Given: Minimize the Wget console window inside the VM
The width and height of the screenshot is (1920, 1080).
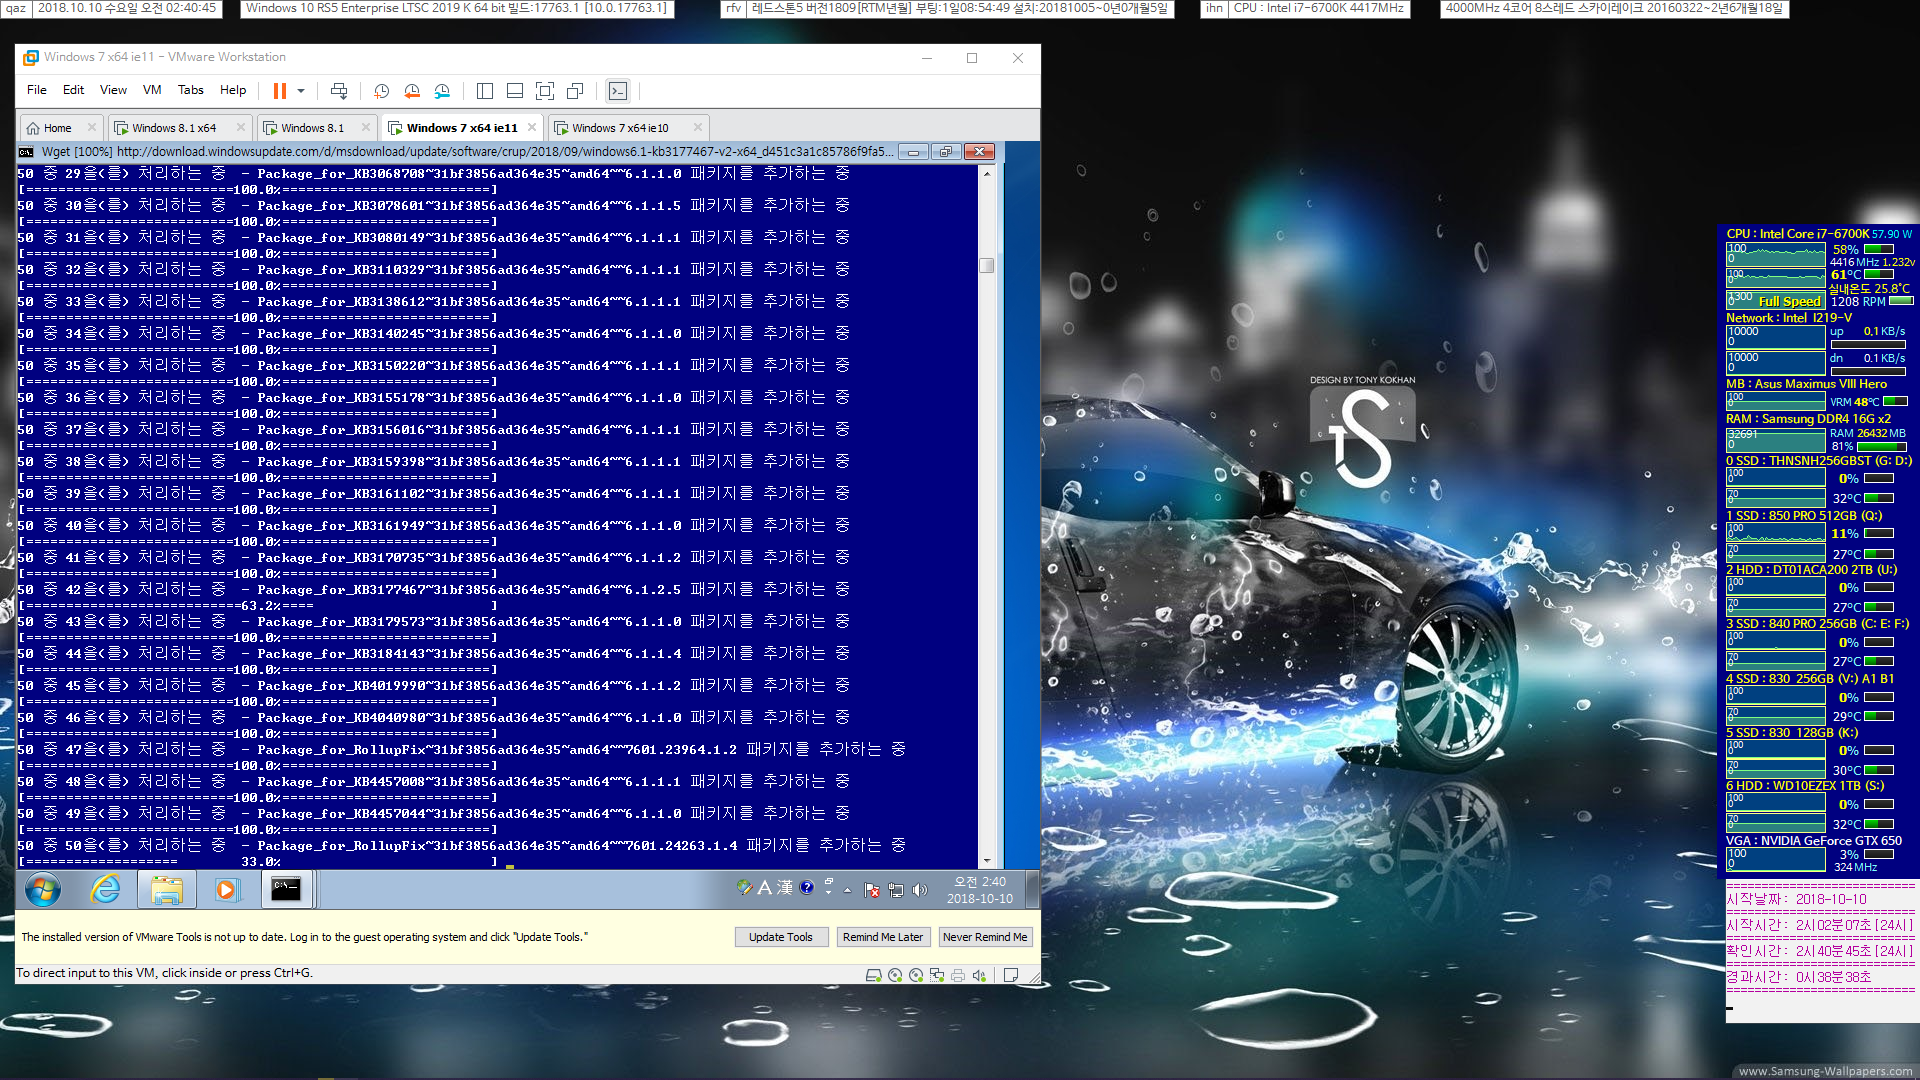Looking at the screenshot, I should 912,152.
